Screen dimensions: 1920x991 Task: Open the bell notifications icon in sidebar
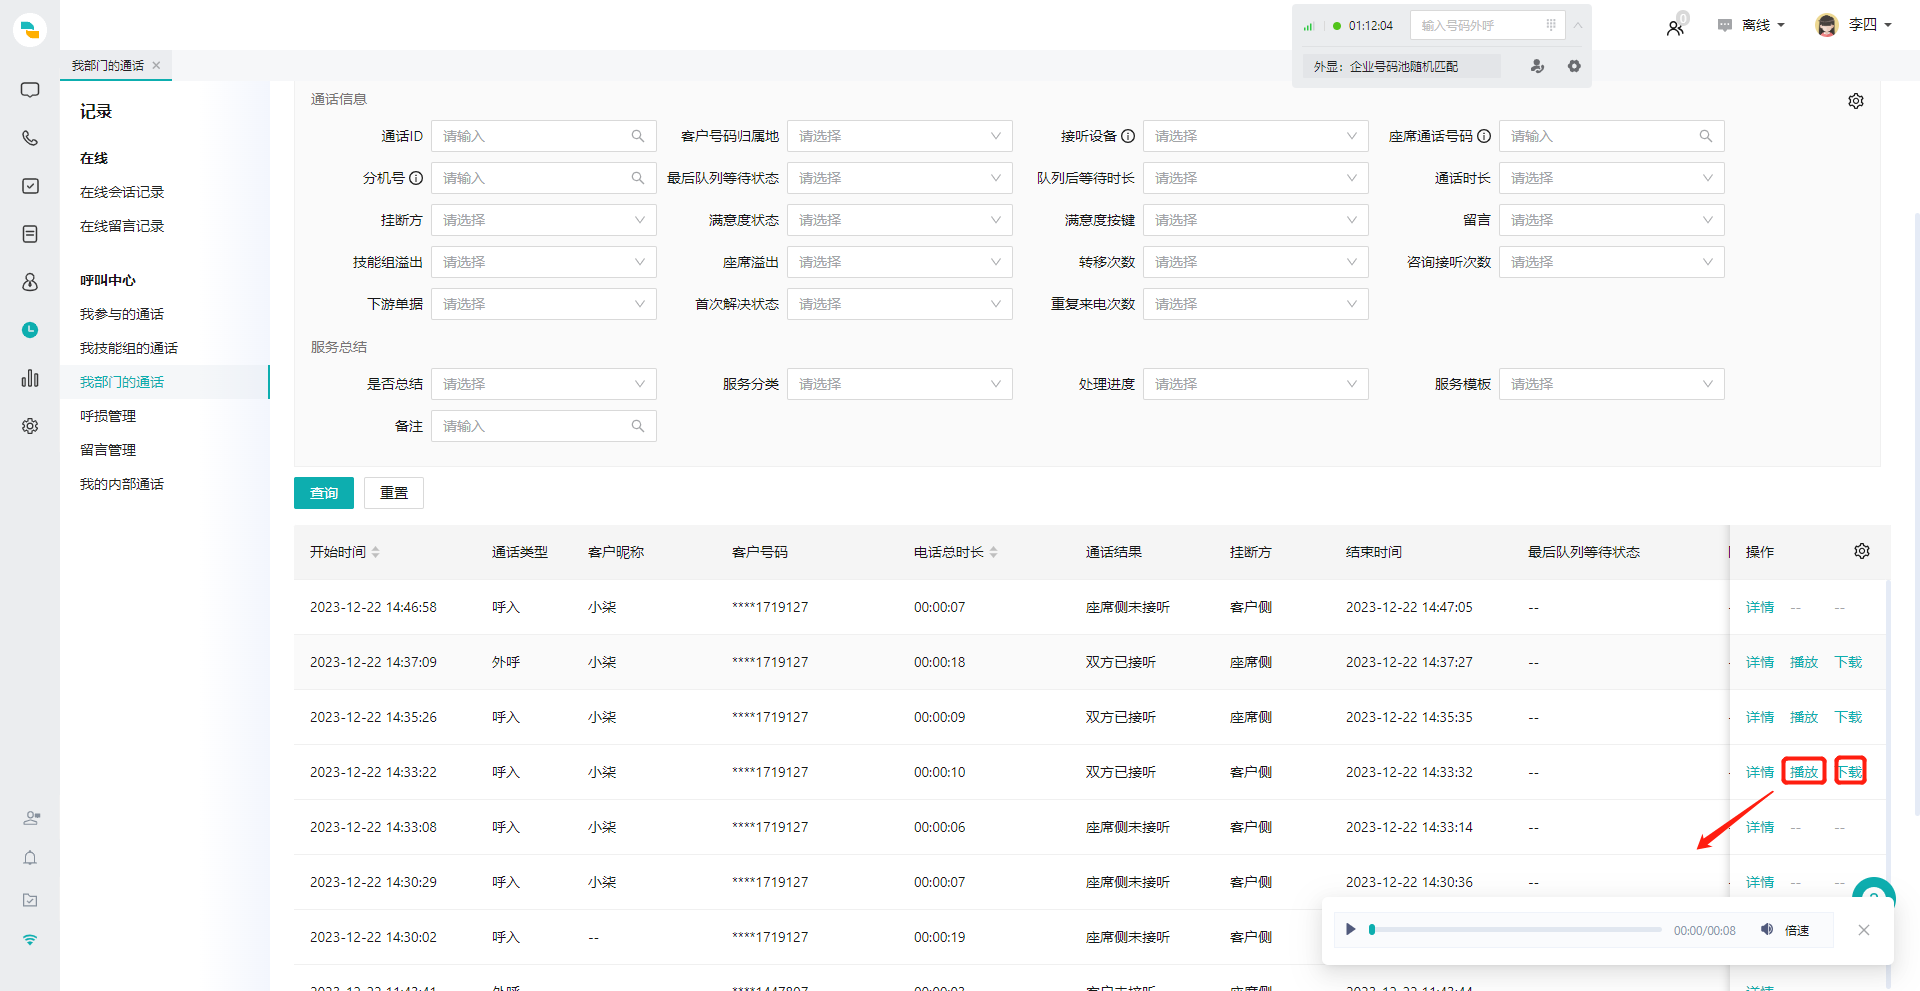point(30,858)
